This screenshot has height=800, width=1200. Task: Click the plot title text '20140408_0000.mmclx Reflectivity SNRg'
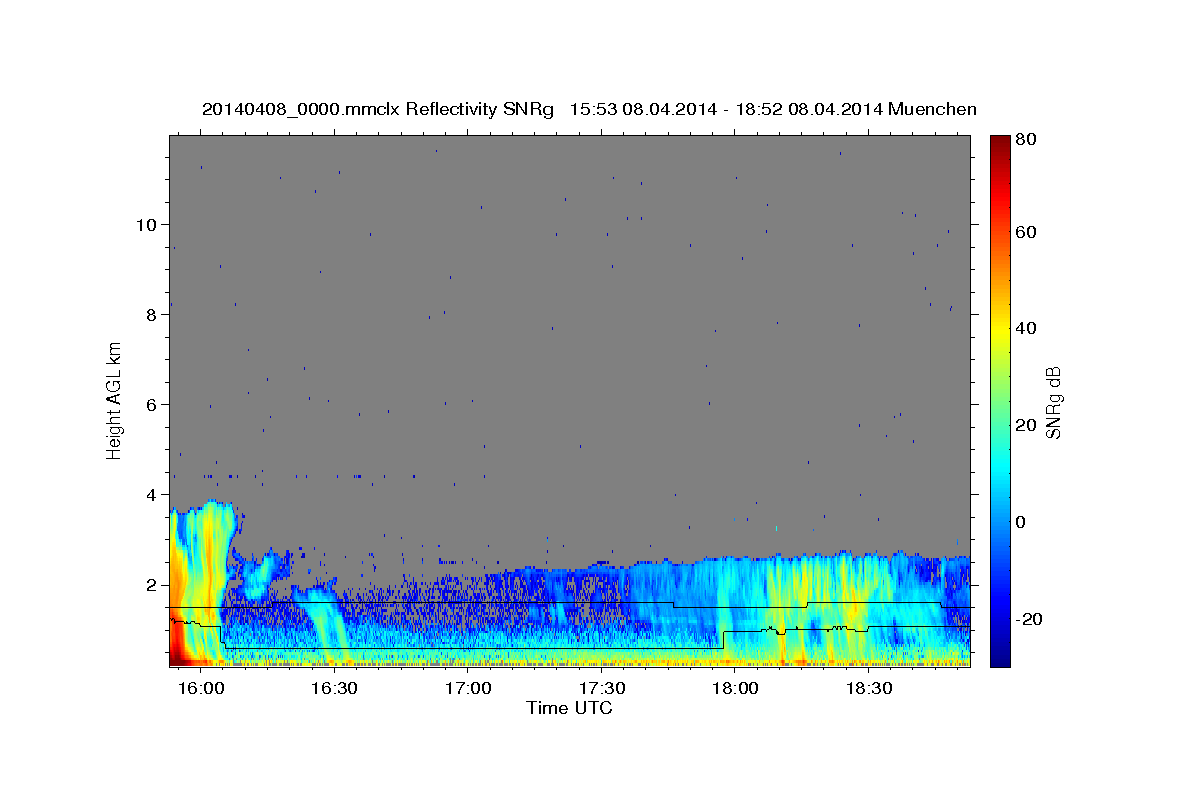coord(378,109)
